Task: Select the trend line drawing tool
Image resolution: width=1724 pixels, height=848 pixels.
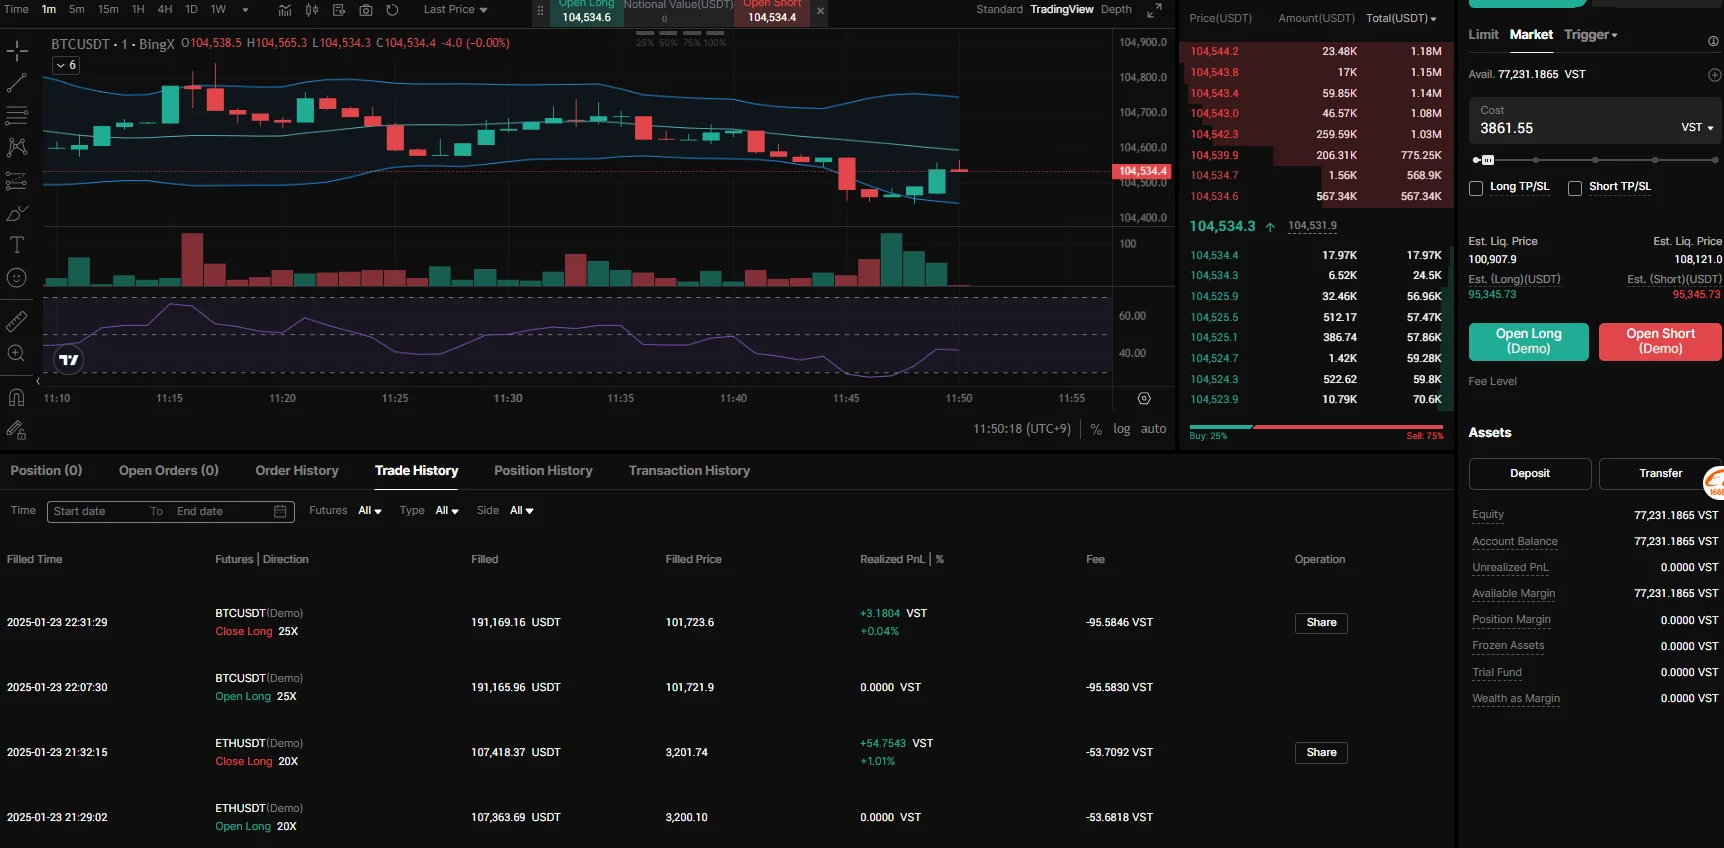Action: 17,83
